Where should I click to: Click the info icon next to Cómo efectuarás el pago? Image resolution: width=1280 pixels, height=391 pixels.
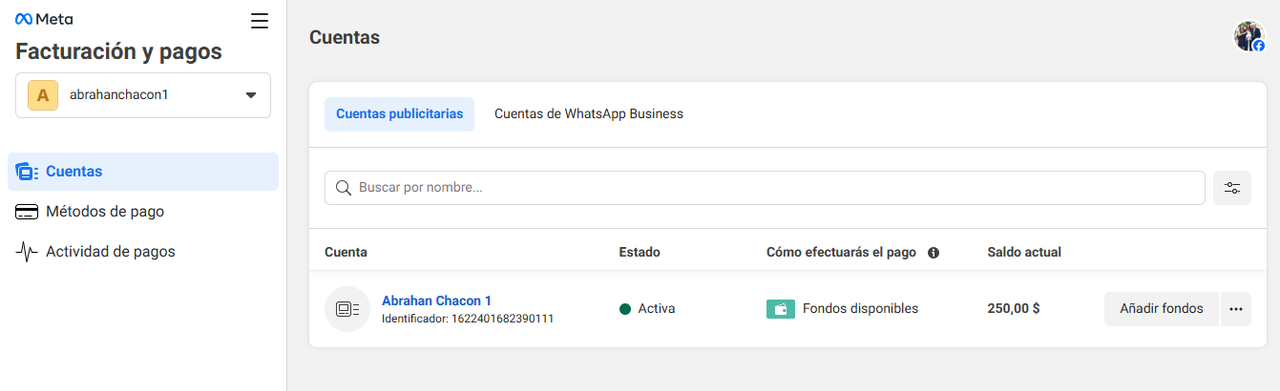933,253
